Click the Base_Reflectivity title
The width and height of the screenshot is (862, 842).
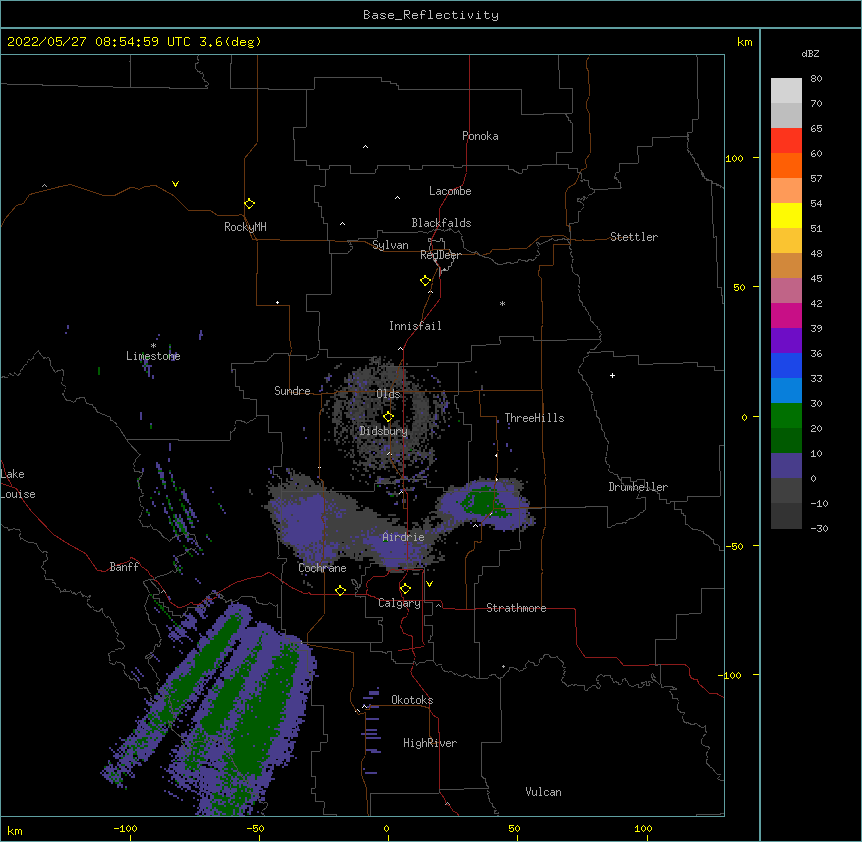pyautogui.click(x=431, y=15)
